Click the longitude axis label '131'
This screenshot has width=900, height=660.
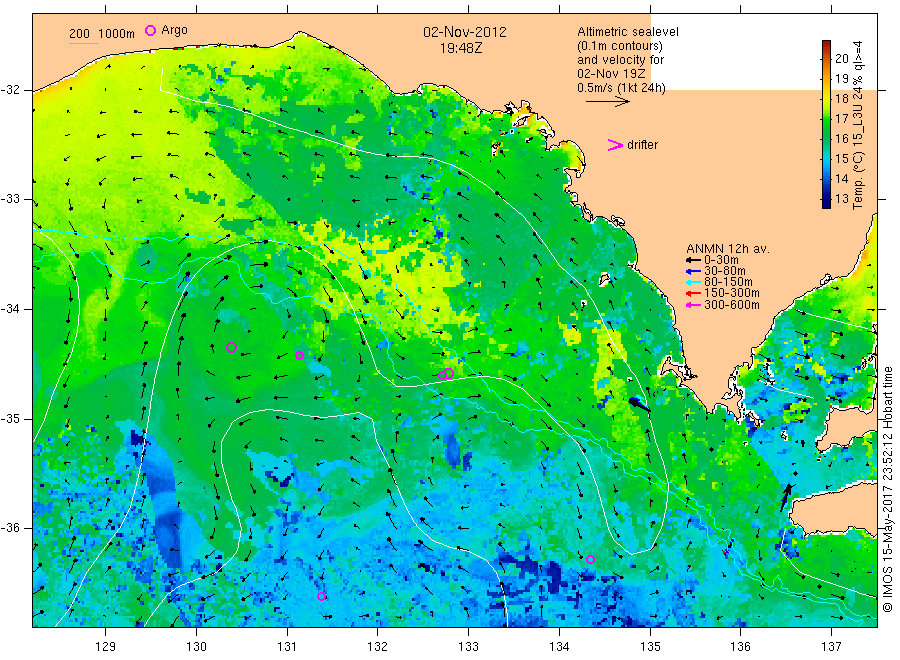pyautogui.click(x=287, y=647)
